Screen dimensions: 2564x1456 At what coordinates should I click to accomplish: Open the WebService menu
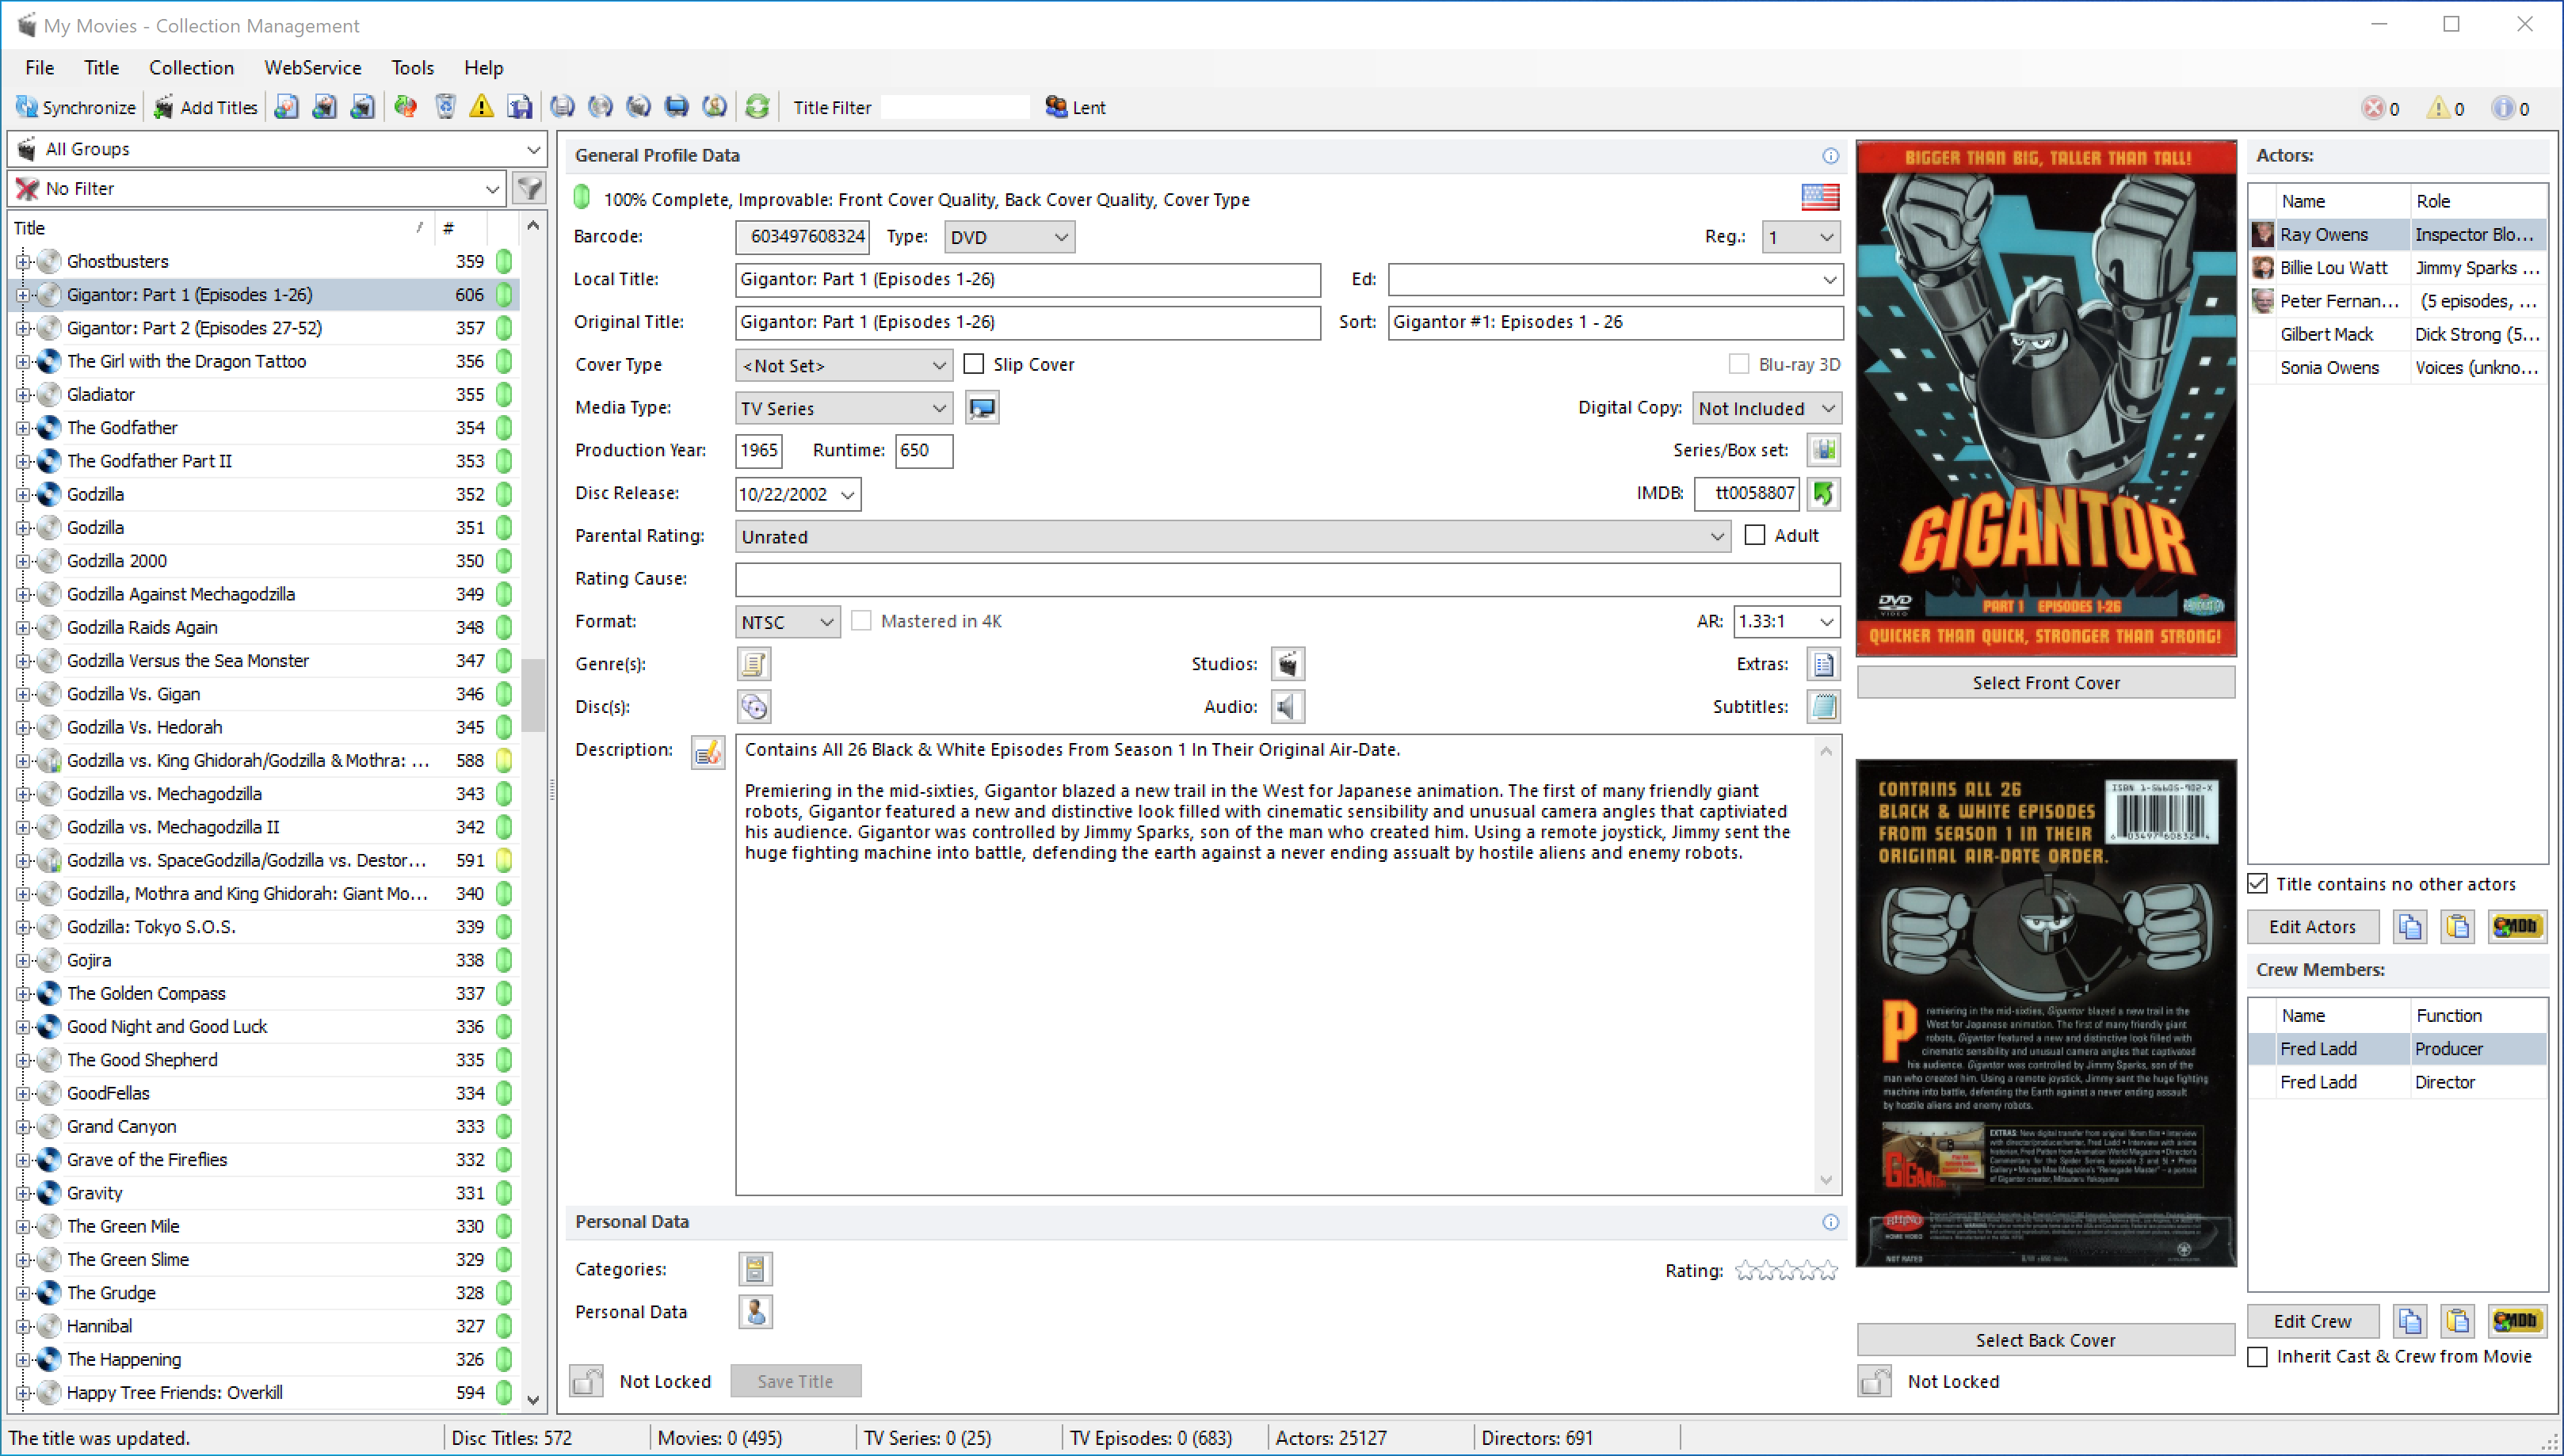[313, 67]
